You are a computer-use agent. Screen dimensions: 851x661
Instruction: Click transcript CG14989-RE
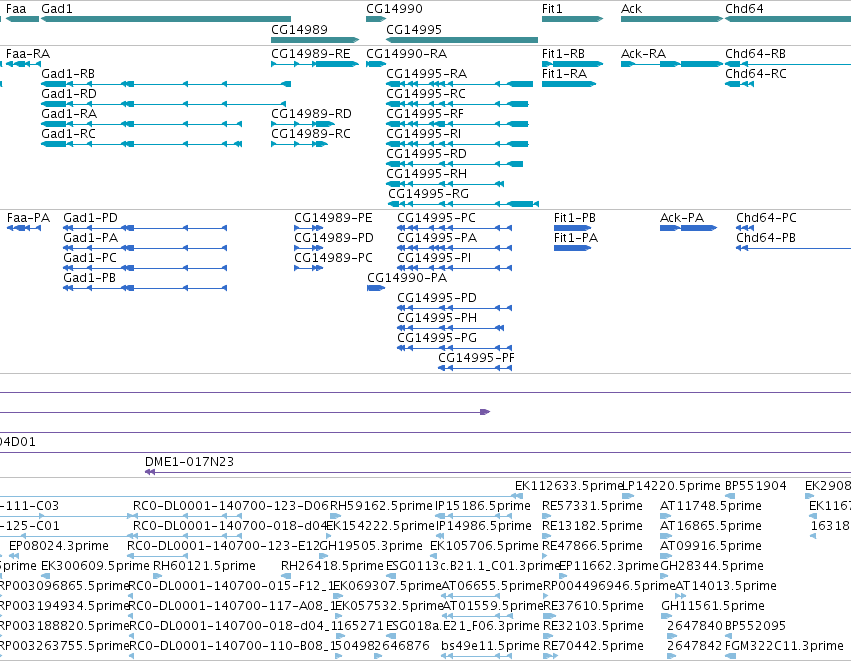pos(315,64)
